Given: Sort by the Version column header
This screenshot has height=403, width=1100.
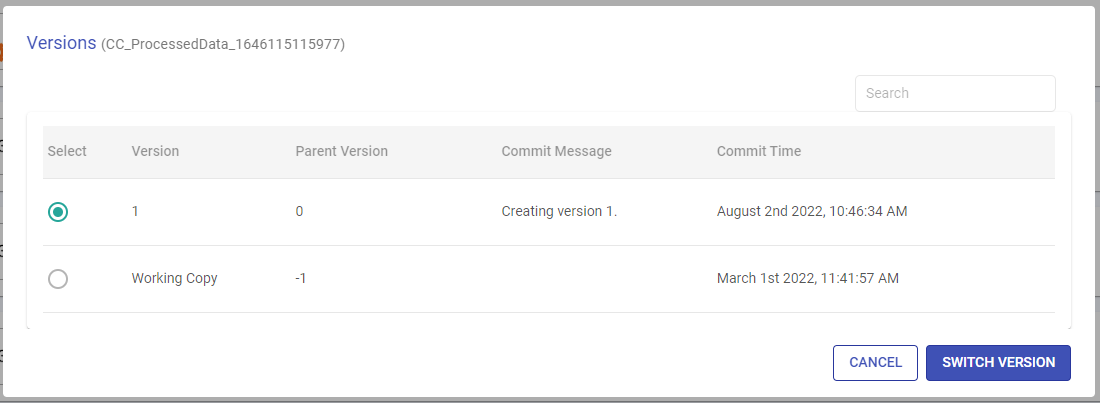Looking at the screenshot, I should tap(155, 152).
